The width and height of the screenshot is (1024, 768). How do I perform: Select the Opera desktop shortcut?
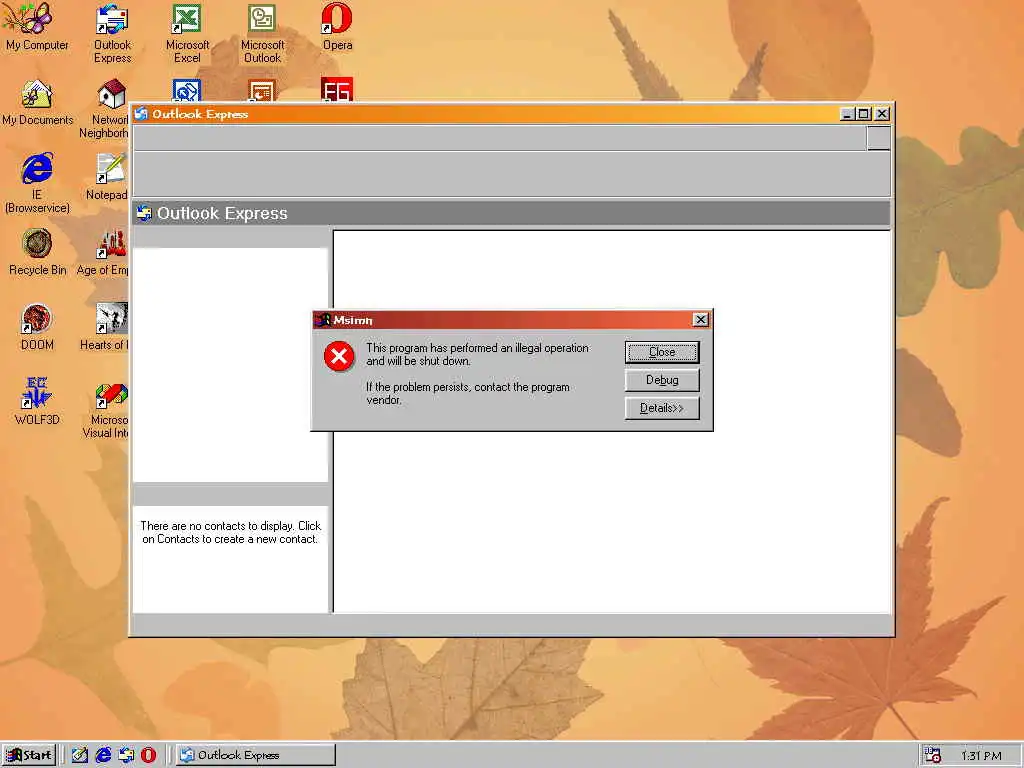(x=337, y=27)
